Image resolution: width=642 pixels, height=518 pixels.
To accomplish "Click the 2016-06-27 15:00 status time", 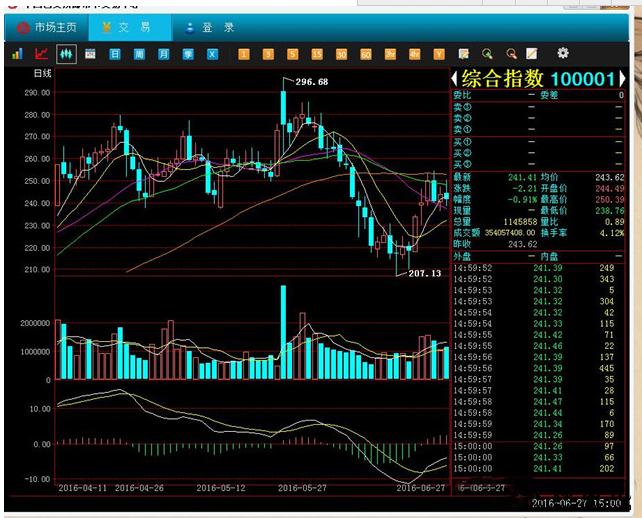I will coord(576,503).
